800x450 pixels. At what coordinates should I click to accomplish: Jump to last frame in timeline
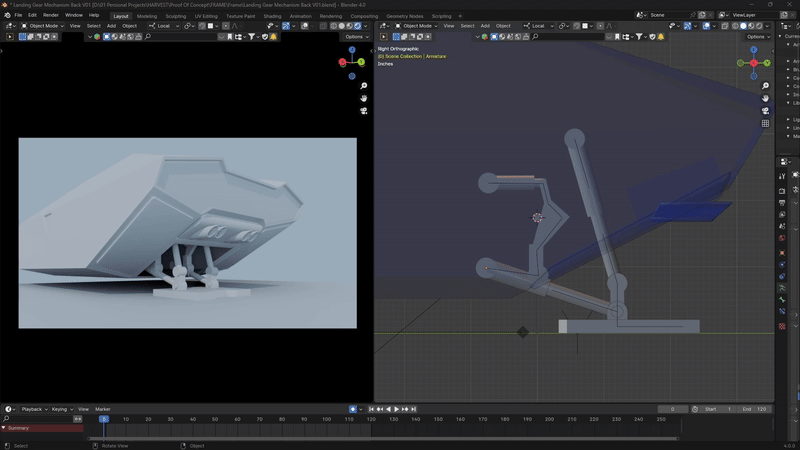[414, 409]
